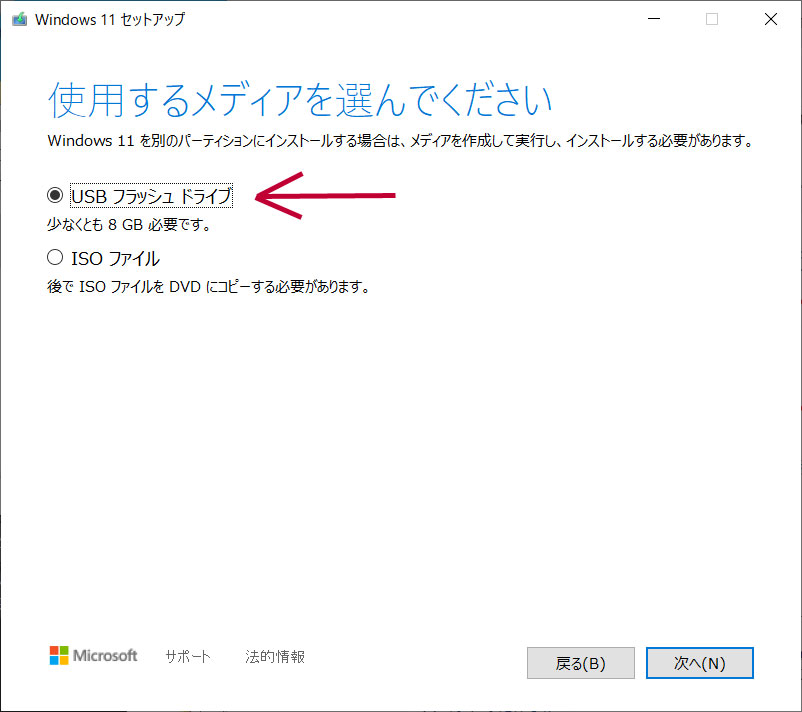Open the サポート link
This screenshot has height=712, width=802.
188,657
